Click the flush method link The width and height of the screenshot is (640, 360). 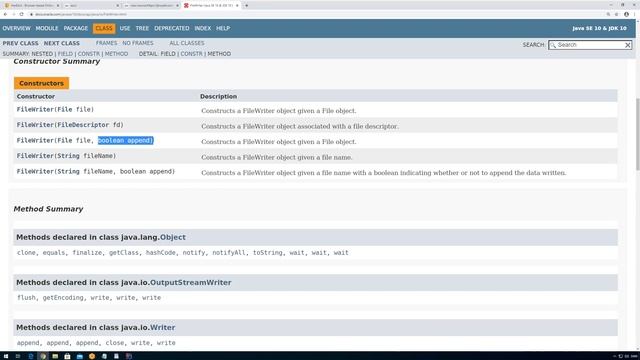tap(26, 298)
